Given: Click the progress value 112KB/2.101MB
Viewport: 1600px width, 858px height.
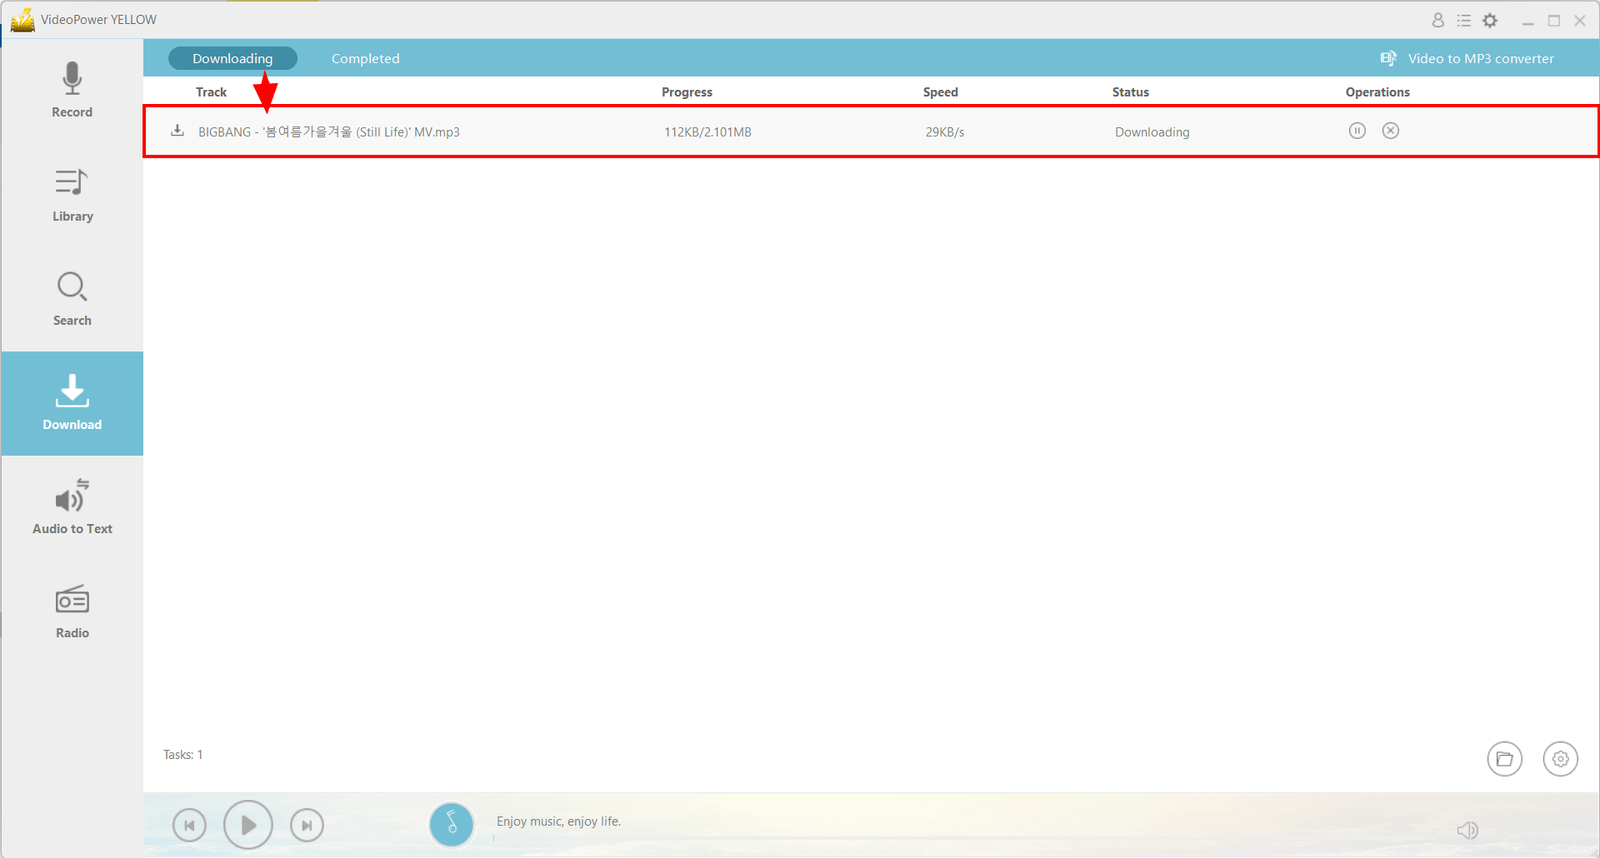Looking at the screenshot, I should coord(708,132).
